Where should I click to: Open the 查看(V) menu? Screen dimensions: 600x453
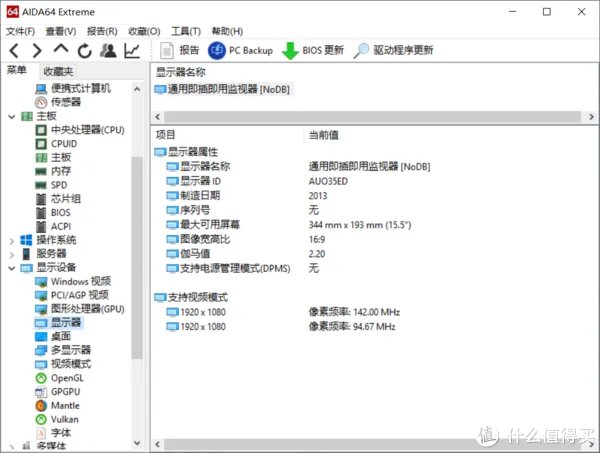[x=61, y=31]
